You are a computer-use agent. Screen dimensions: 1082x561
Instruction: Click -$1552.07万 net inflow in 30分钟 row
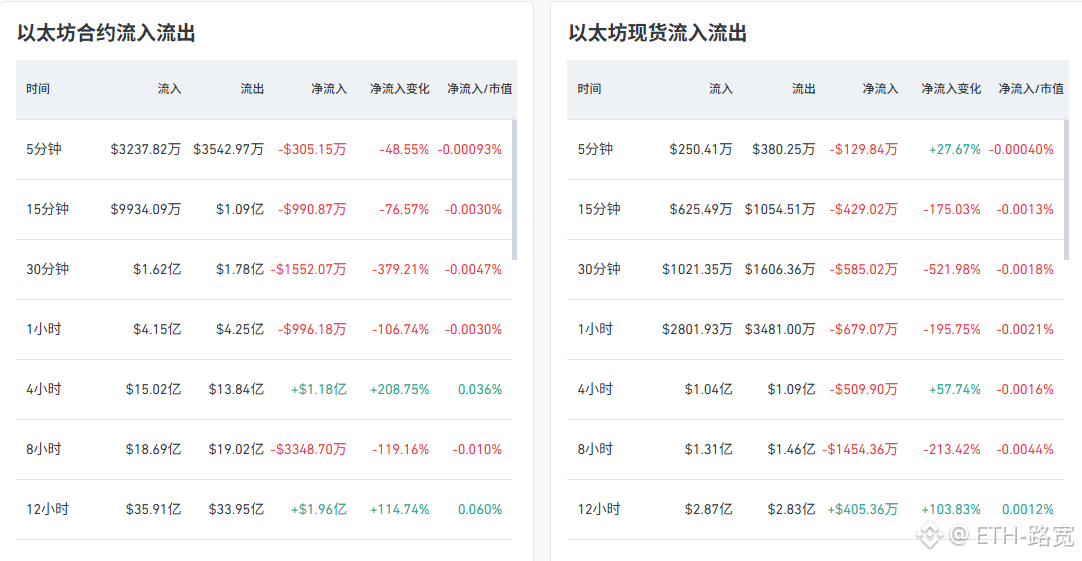pyautogui.click(x=308, y=270)
